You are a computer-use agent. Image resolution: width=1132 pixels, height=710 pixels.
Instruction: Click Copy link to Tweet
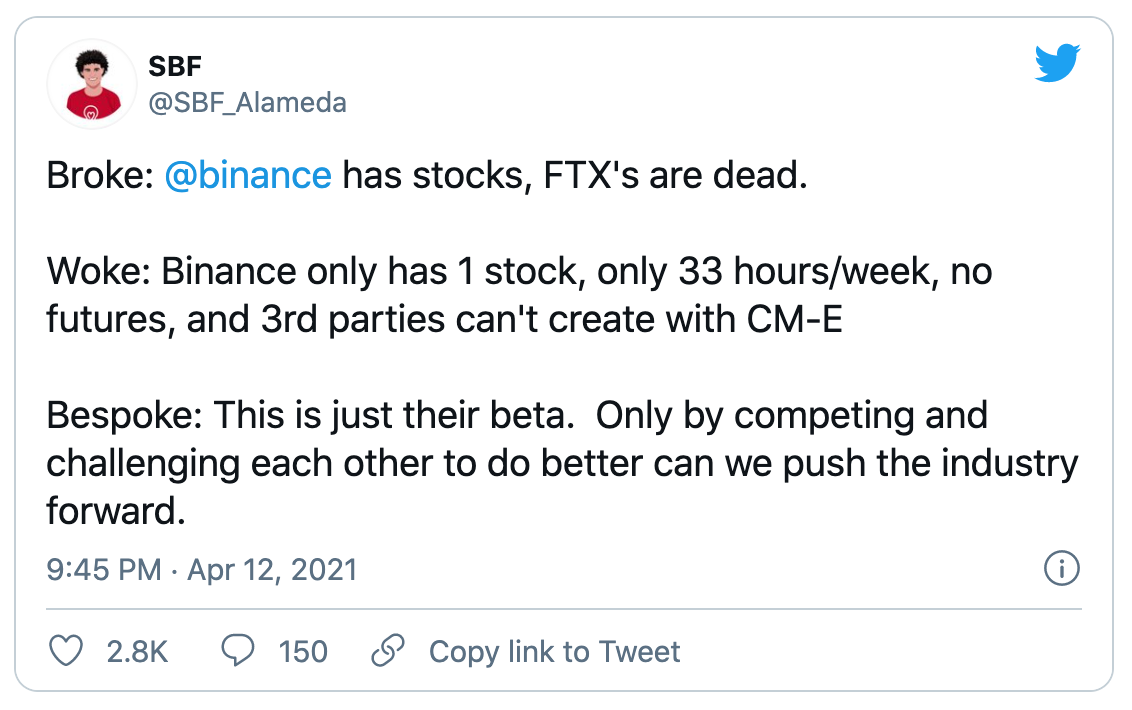(x=554, y=651)
